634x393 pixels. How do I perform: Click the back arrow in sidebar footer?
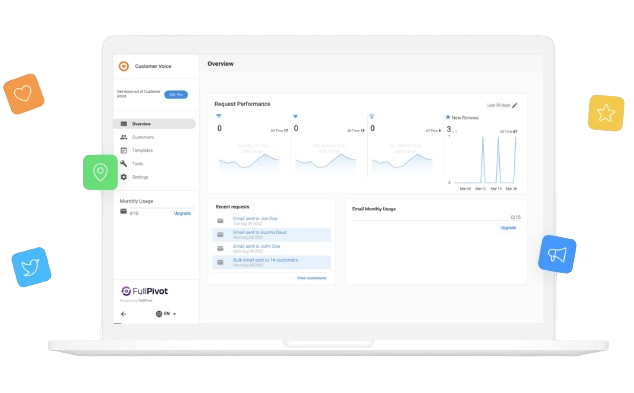coord(123,314)
